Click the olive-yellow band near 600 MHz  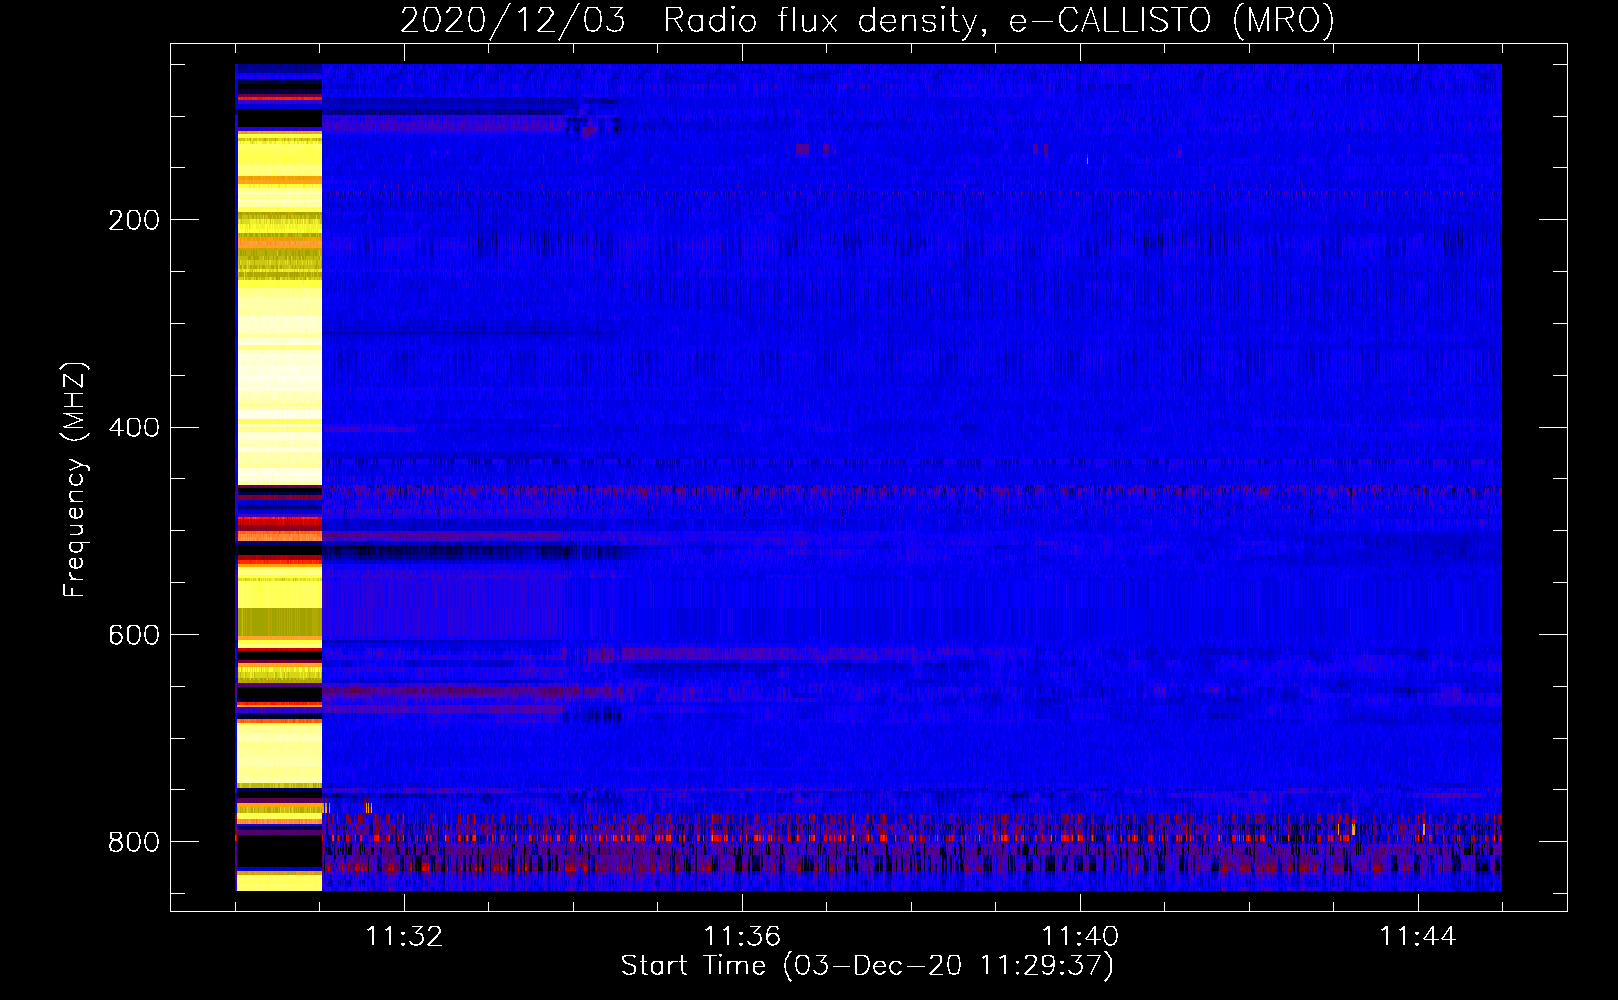pos(279,622)
